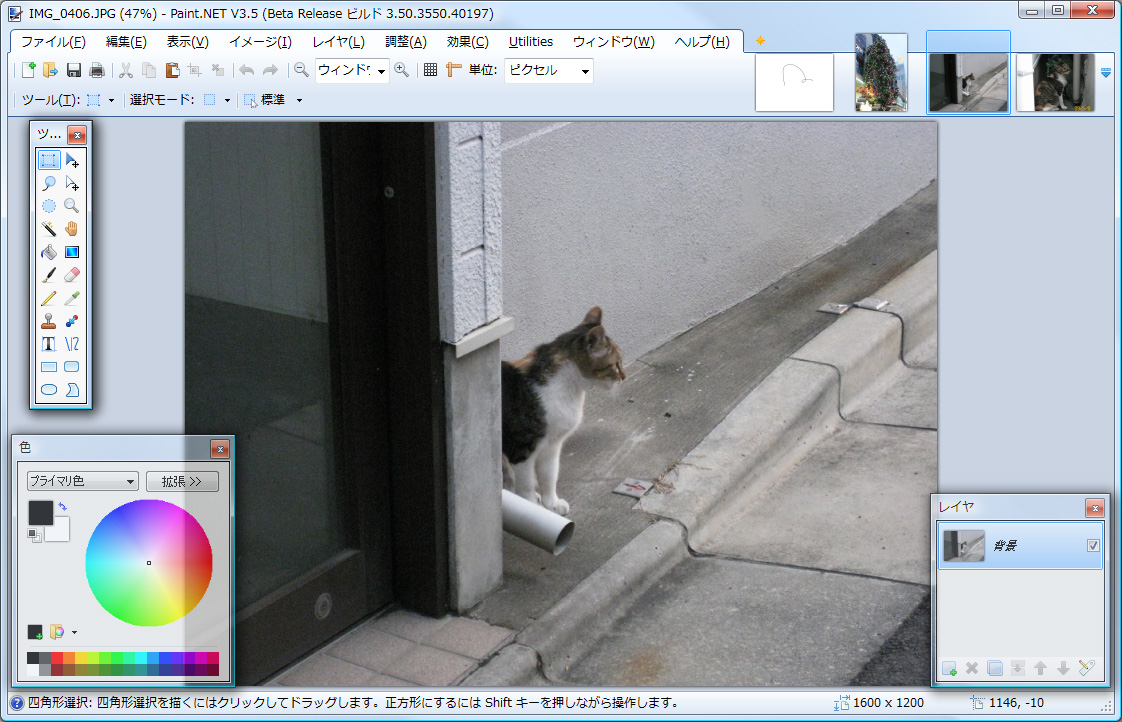This screenshot has width=1122, height=722.
Task: Select the Paint Bucket tool
Action: pos(48,251)
